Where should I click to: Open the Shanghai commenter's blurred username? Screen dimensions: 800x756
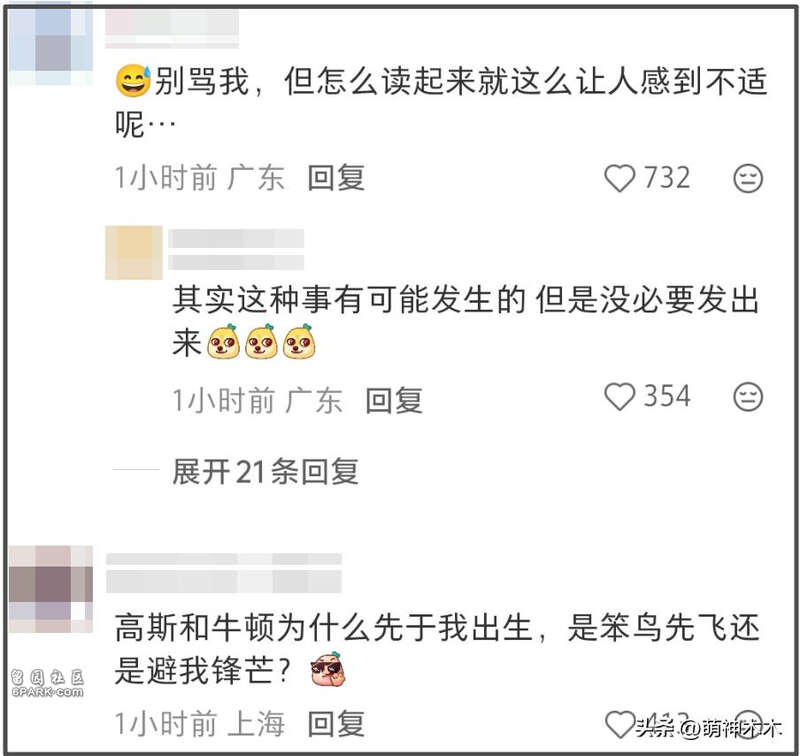coord(223,573)
